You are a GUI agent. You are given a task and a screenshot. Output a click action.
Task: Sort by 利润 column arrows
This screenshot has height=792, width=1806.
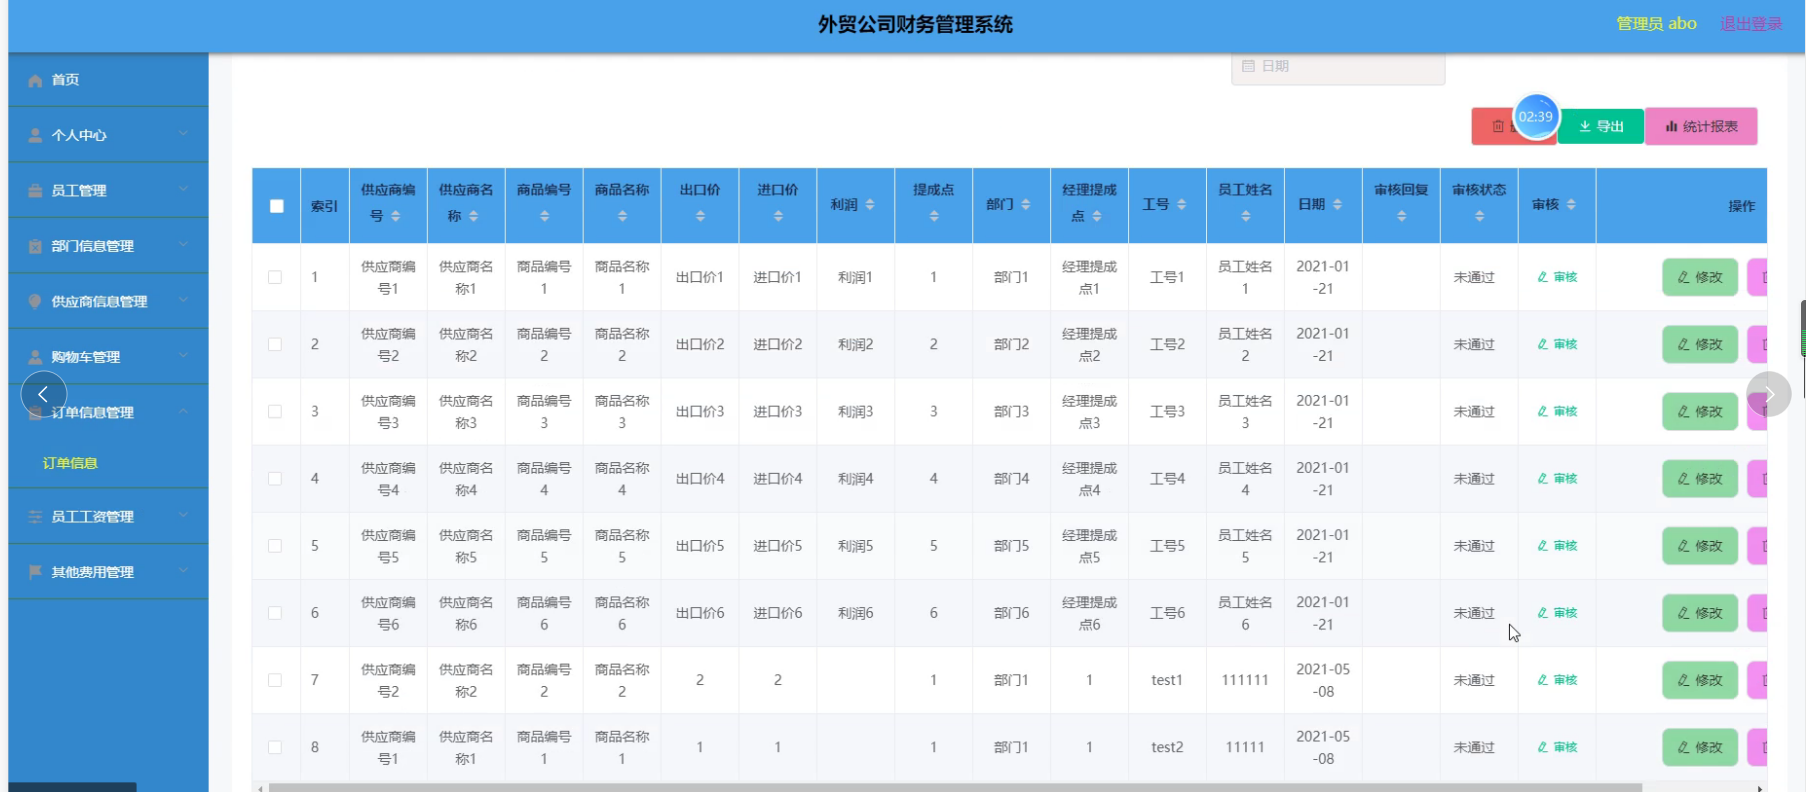[870, 204]
